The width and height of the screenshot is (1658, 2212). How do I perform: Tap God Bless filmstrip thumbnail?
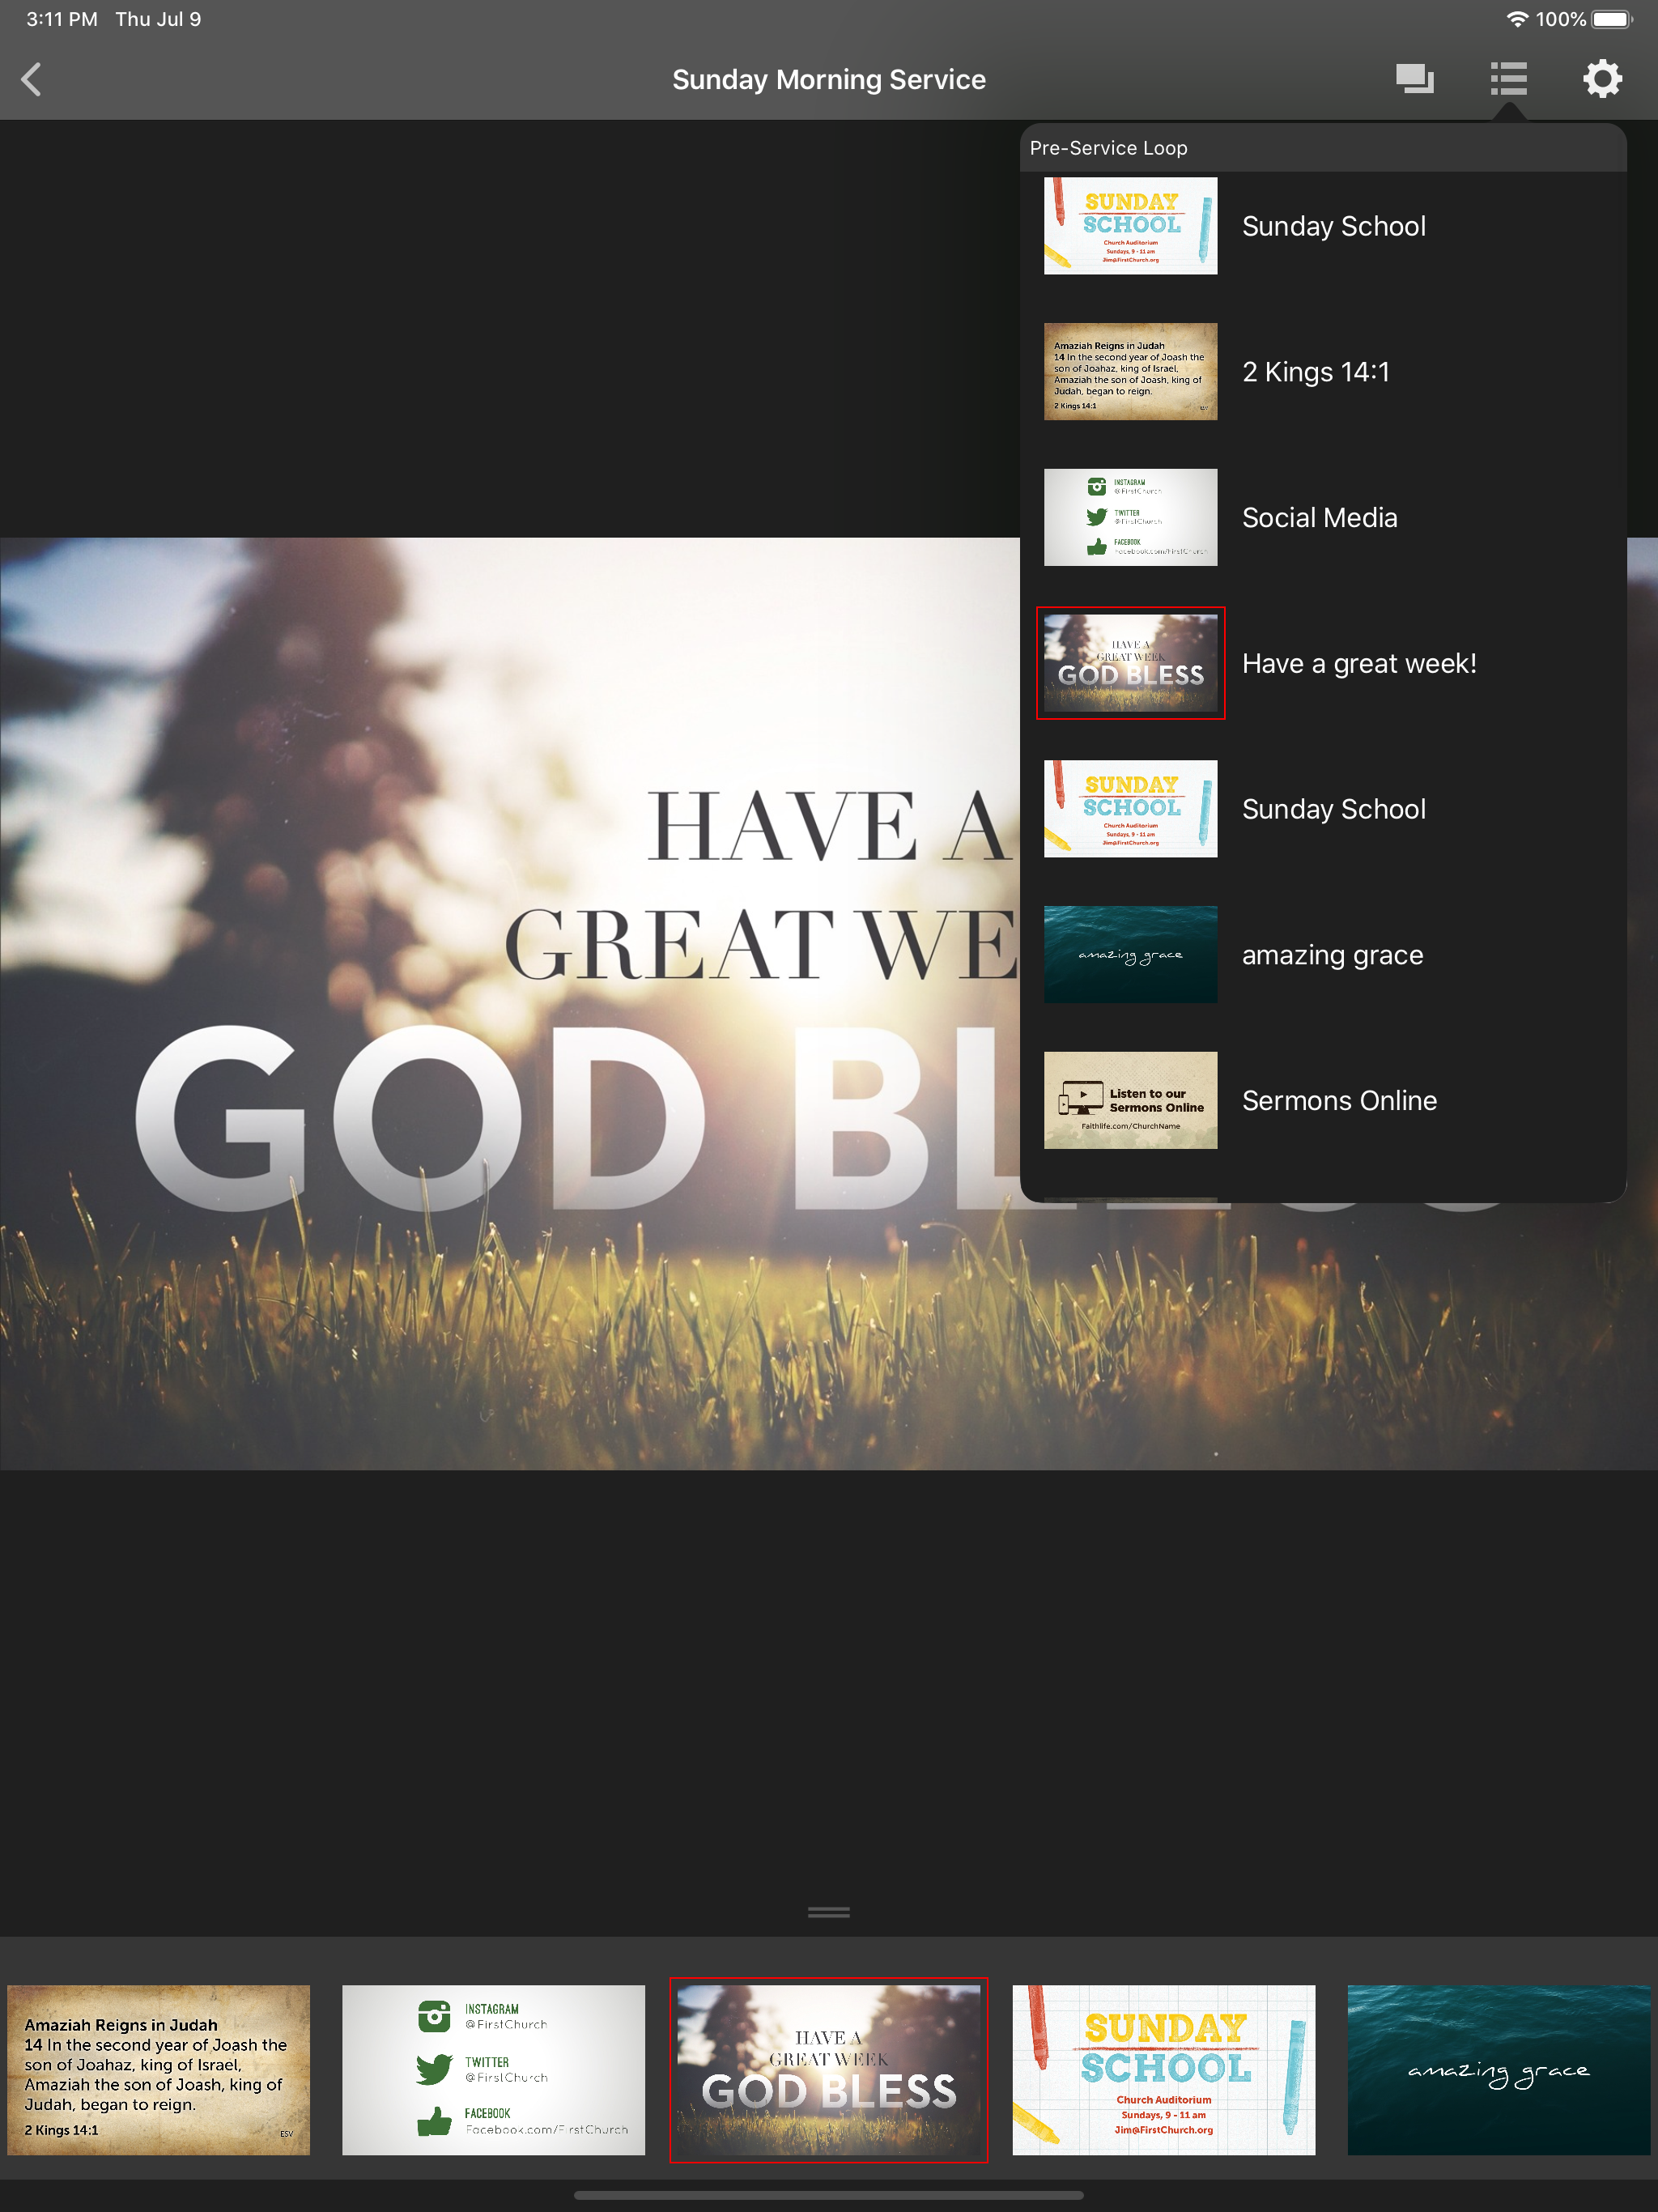click(828, 2069)
